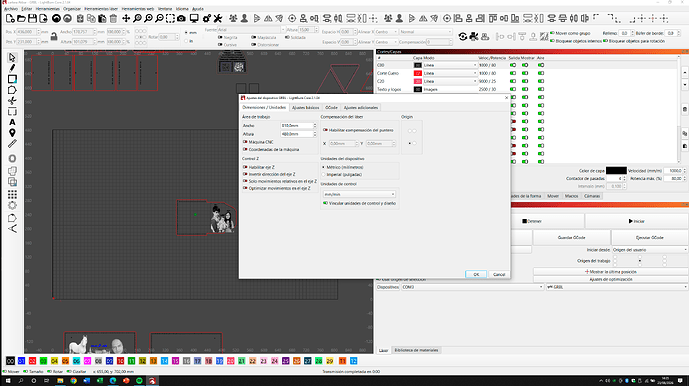689x386 pixels.
Task: Click the monitor Preview icon in toolbar
Action: pyautogui.click(x=194, y=18)
